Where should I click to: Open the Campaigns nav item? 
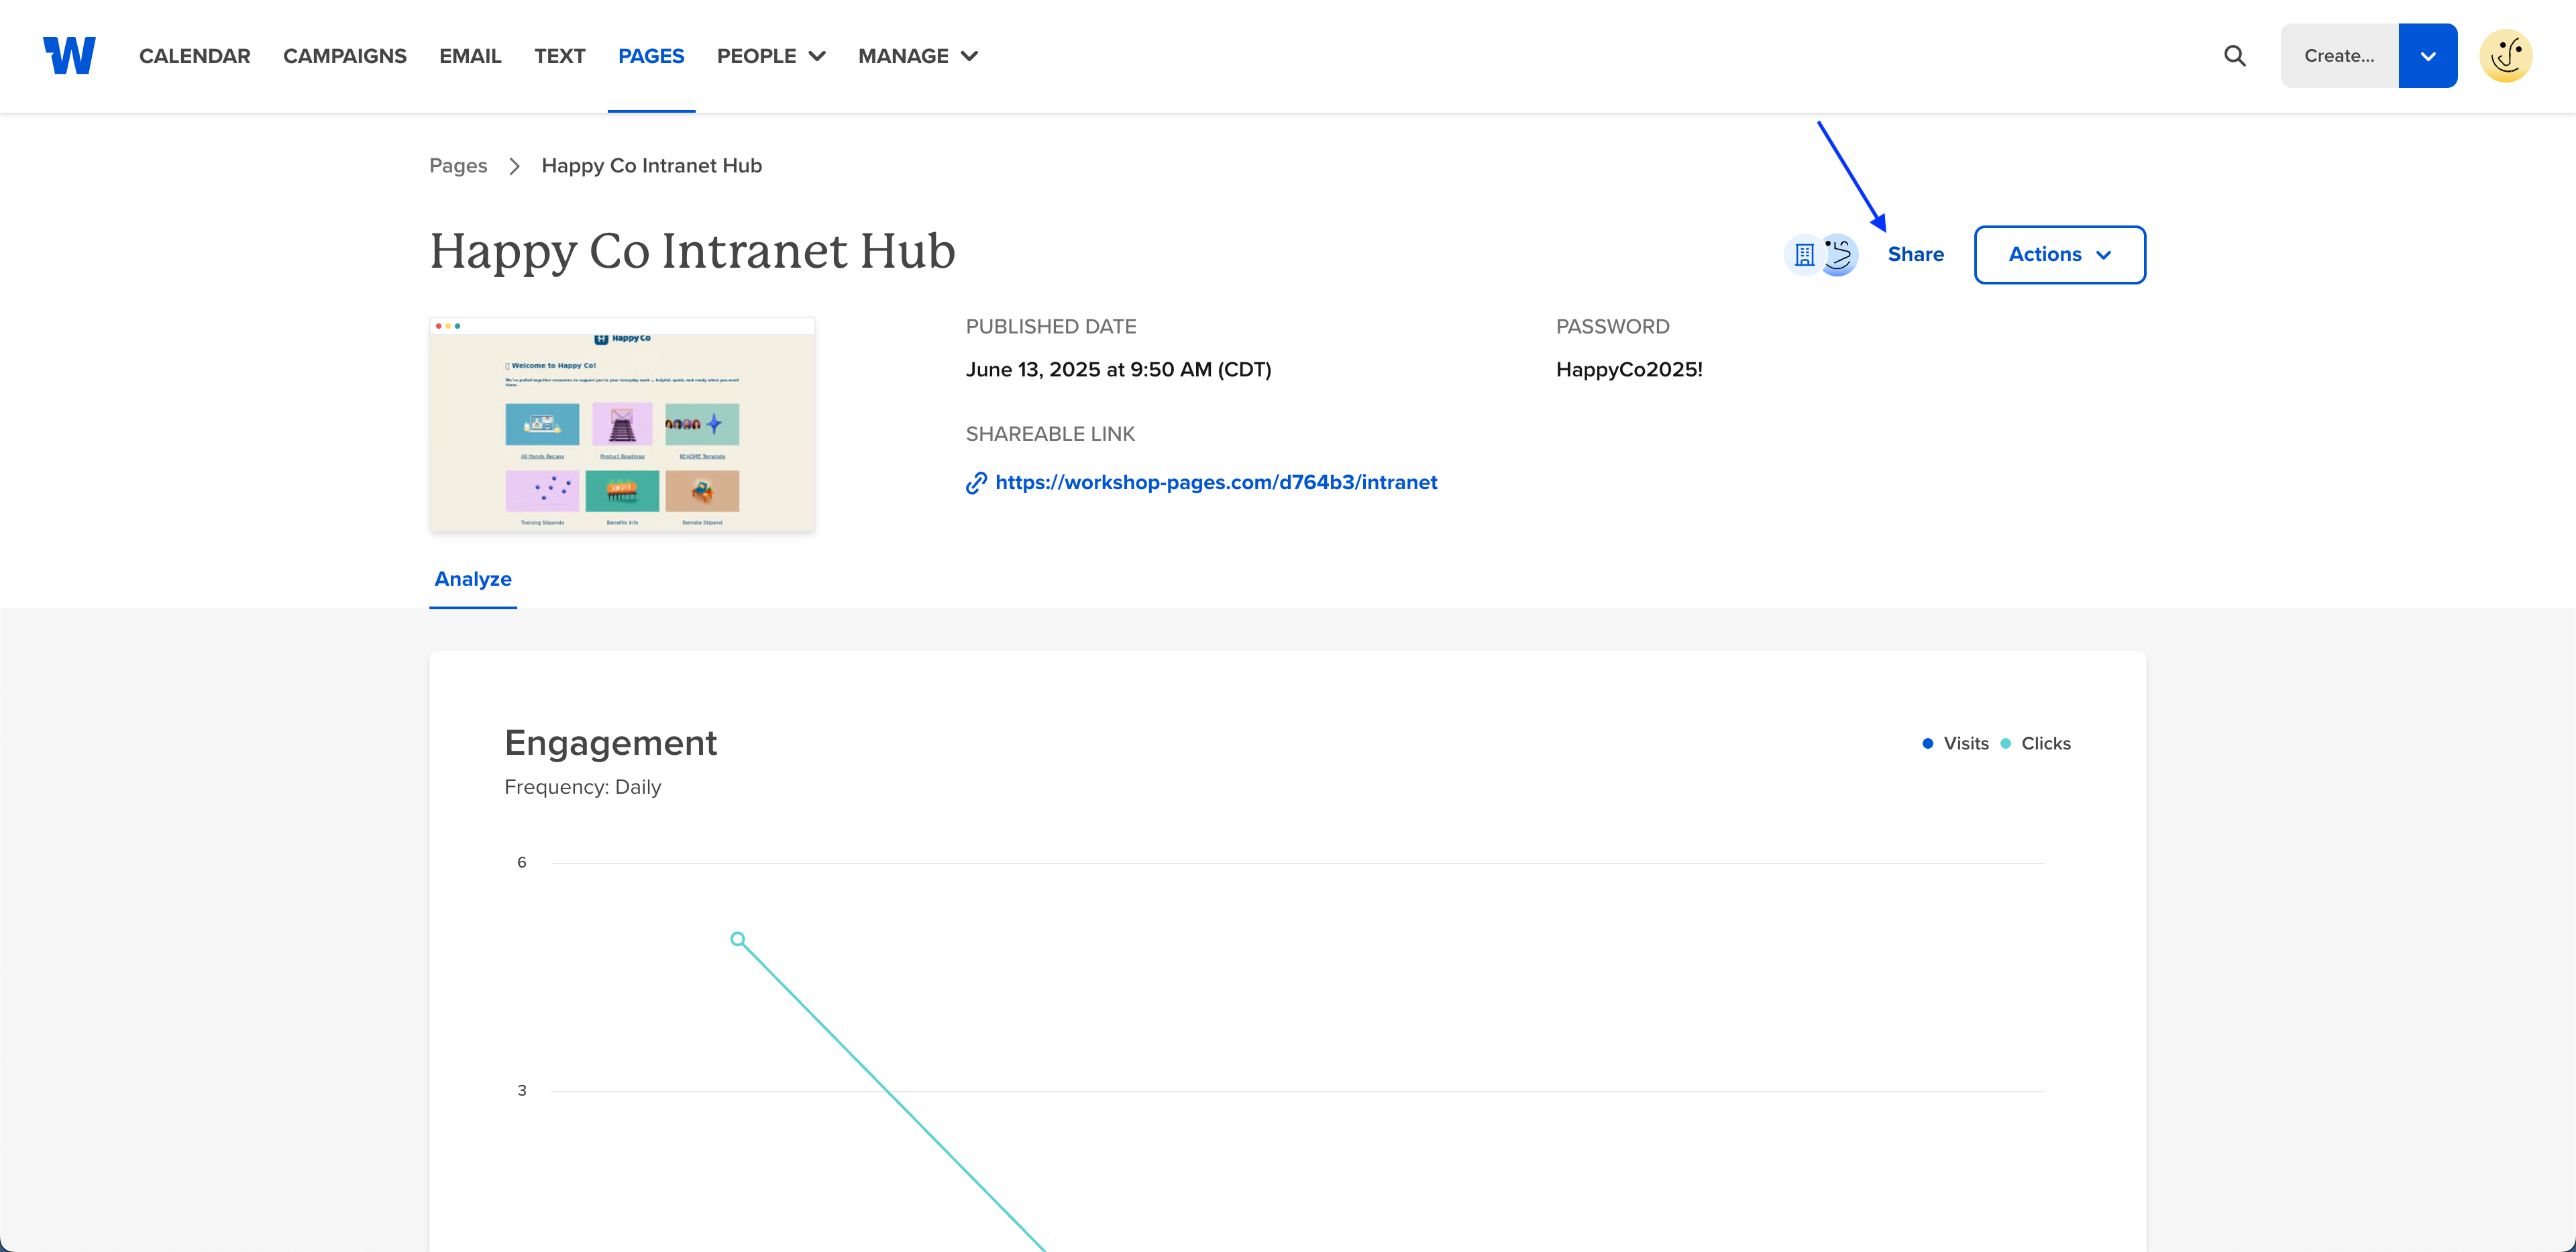pos(345,56)
